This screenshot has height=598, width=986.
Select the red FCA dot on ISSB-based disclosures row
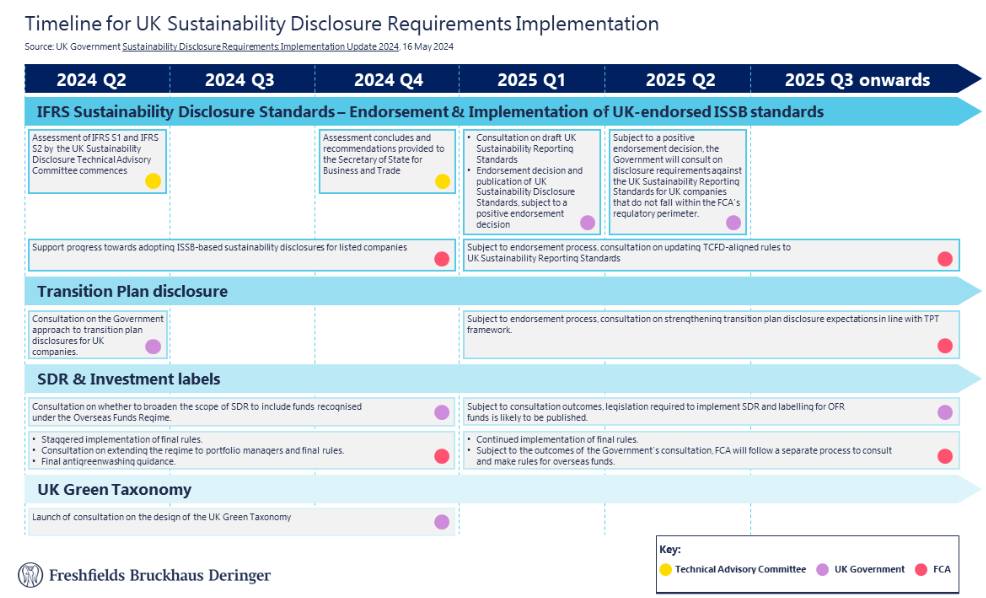click(x=441, y=258)
